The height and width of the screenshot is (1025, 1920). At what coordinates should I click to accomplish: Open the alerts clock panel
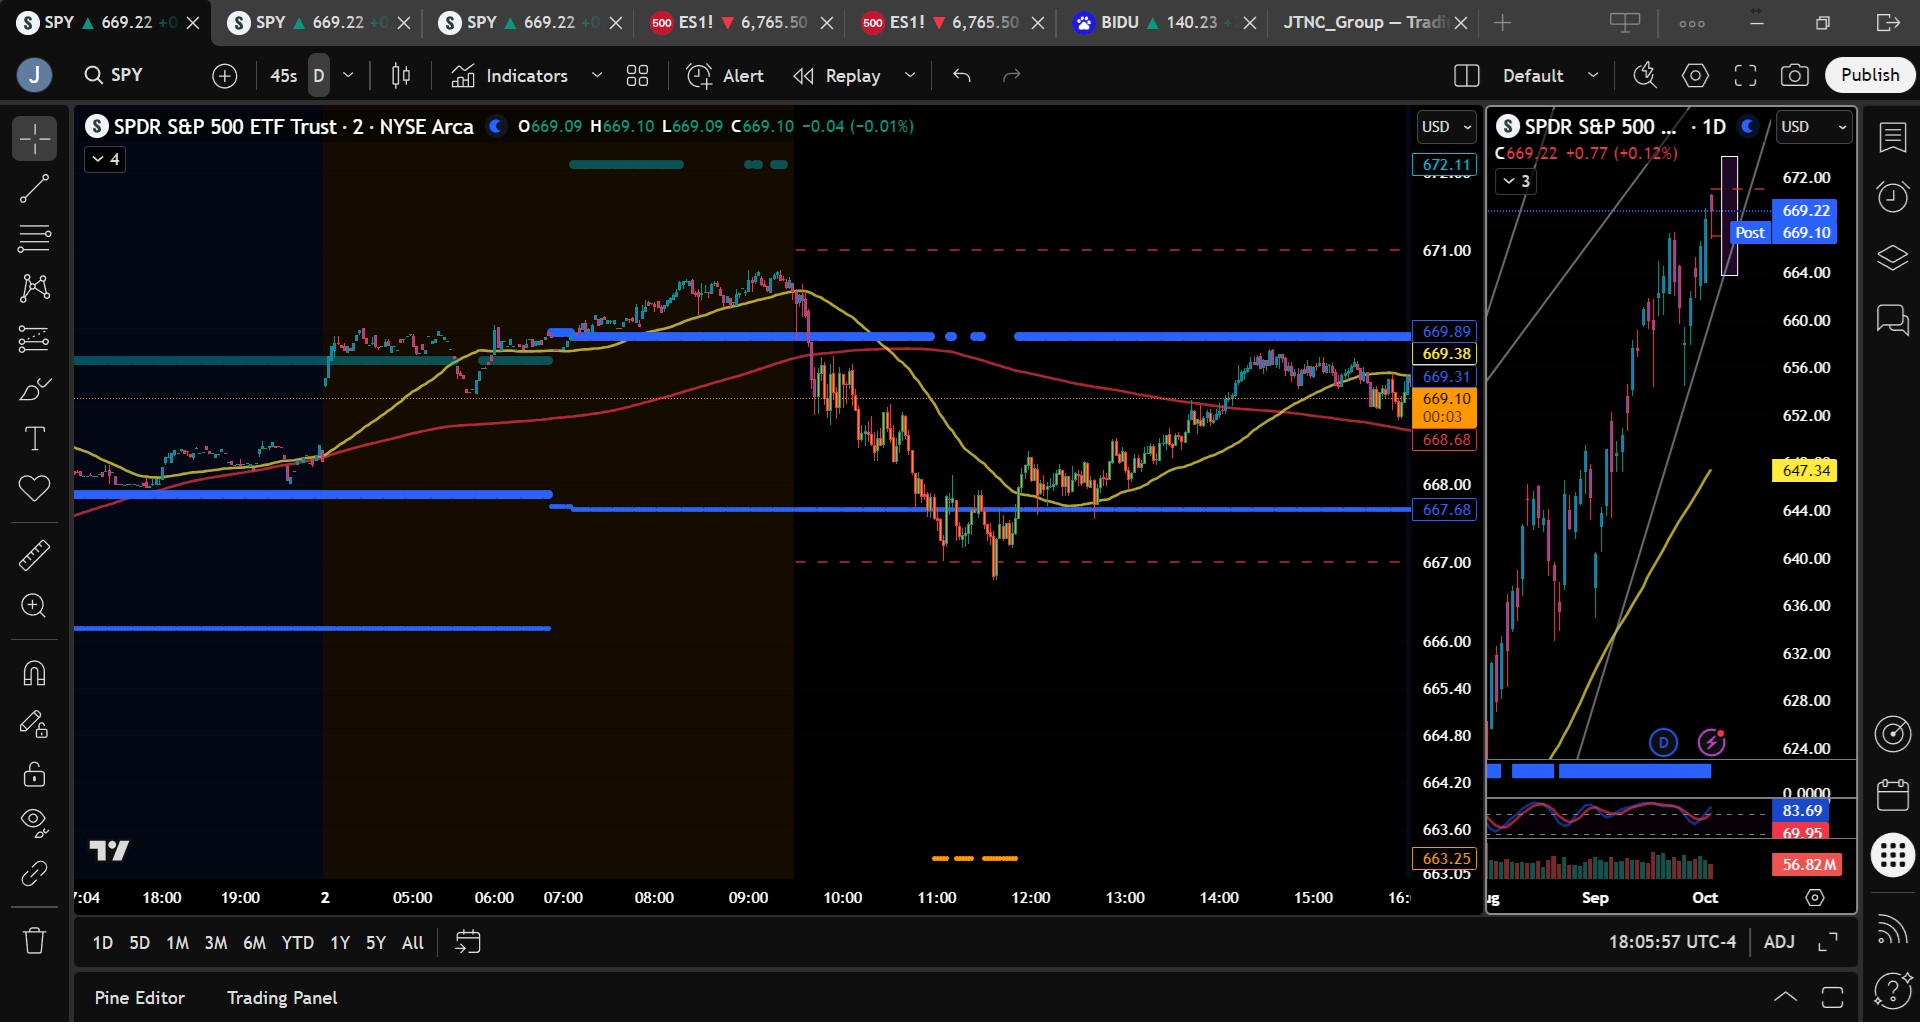pyautogui.click(x=1893, y=197)
